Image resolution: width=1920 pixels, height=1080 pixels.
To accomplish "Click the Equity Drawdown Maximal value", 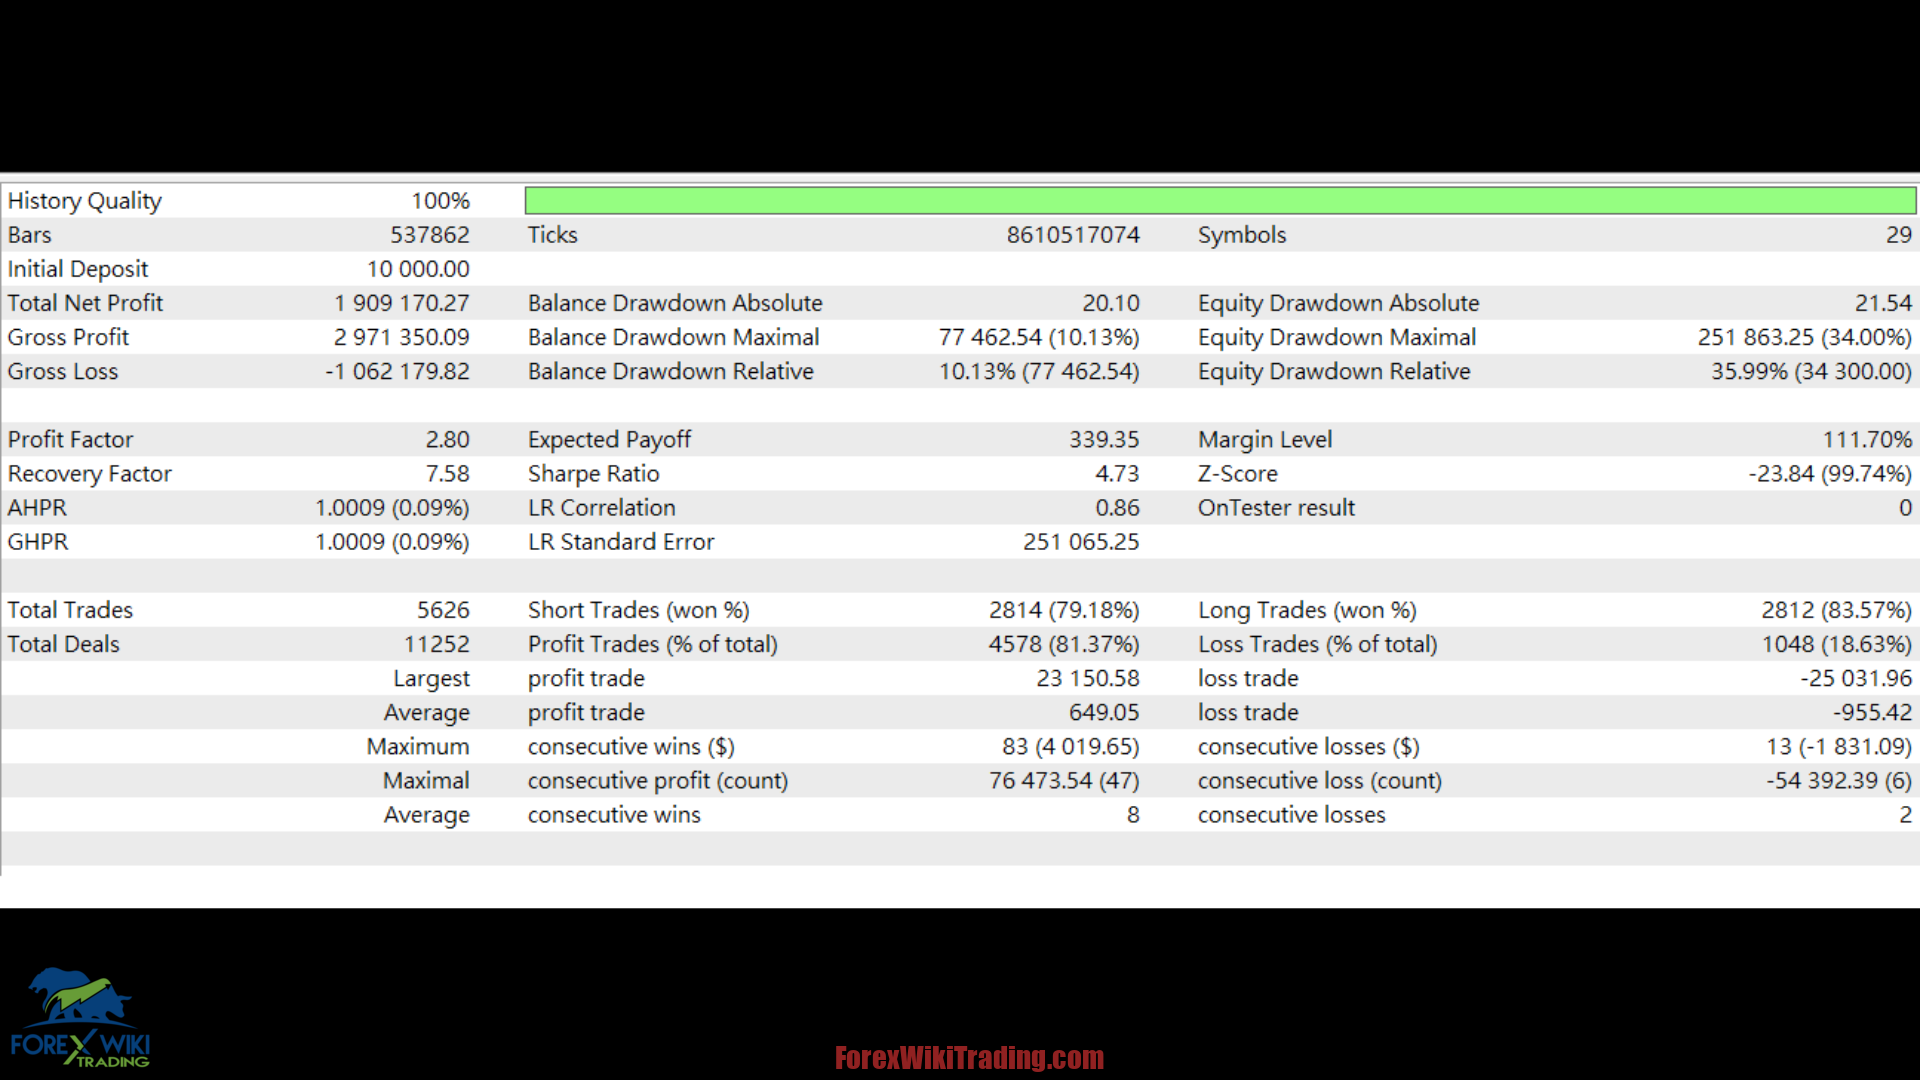I will [x=1803, y=337].
